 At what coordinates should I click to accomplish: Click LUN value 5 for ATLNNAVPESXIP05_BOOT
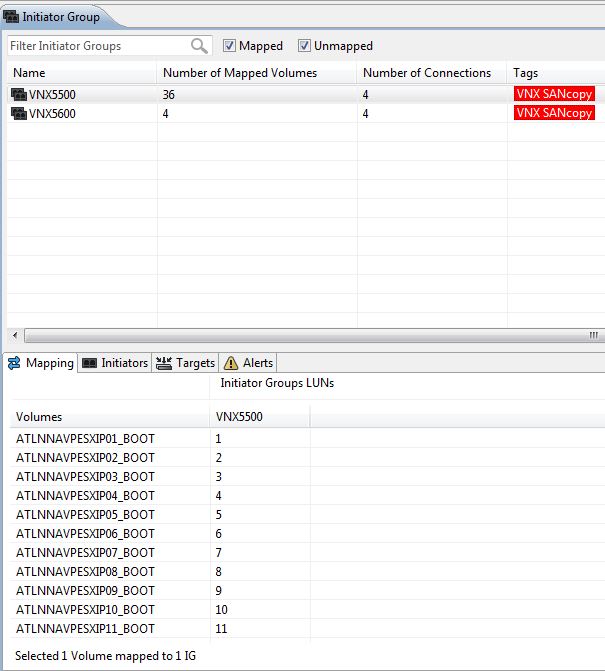tap(218, 515)
